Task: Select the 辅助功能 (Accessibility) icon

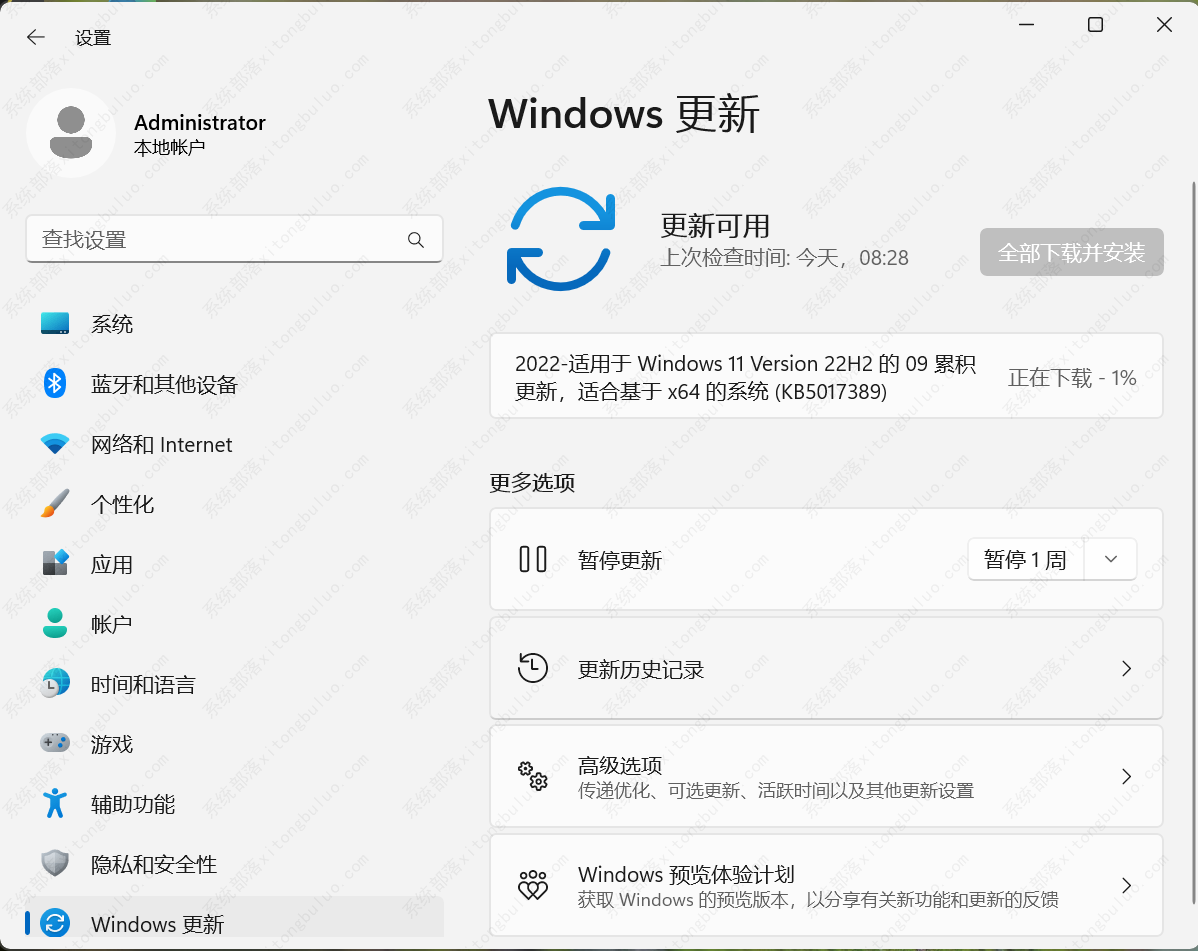Action: [x=57, y=804]
